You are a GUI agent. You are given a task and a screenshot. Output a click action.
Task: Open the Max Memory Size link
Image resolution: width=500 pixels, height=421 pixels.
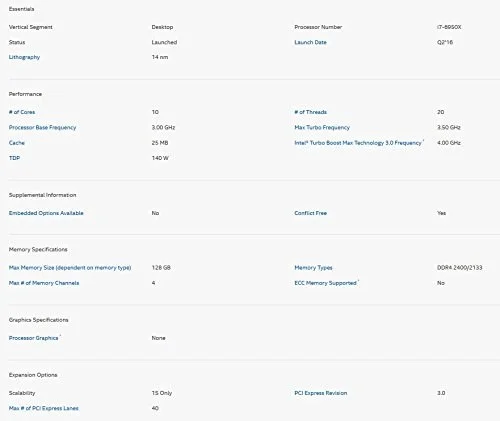(70, 268)
